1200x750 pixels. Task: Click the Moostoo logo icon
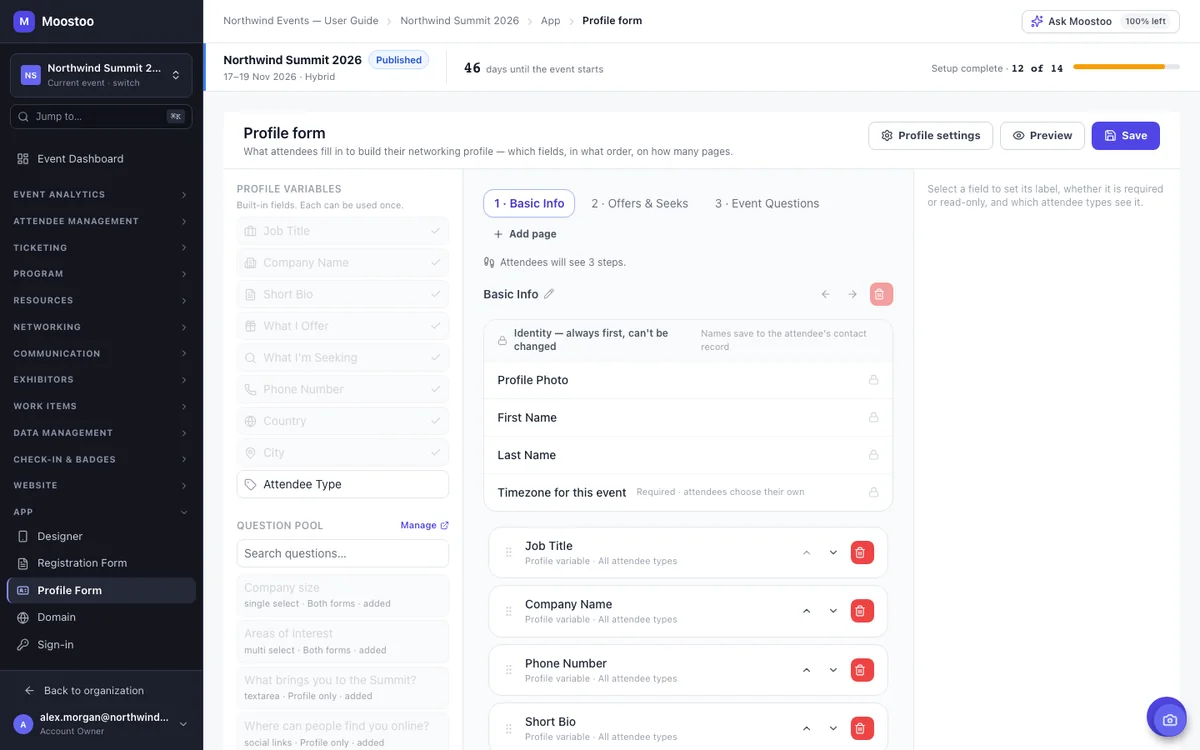pyautogui.click(x=24, y=21)
